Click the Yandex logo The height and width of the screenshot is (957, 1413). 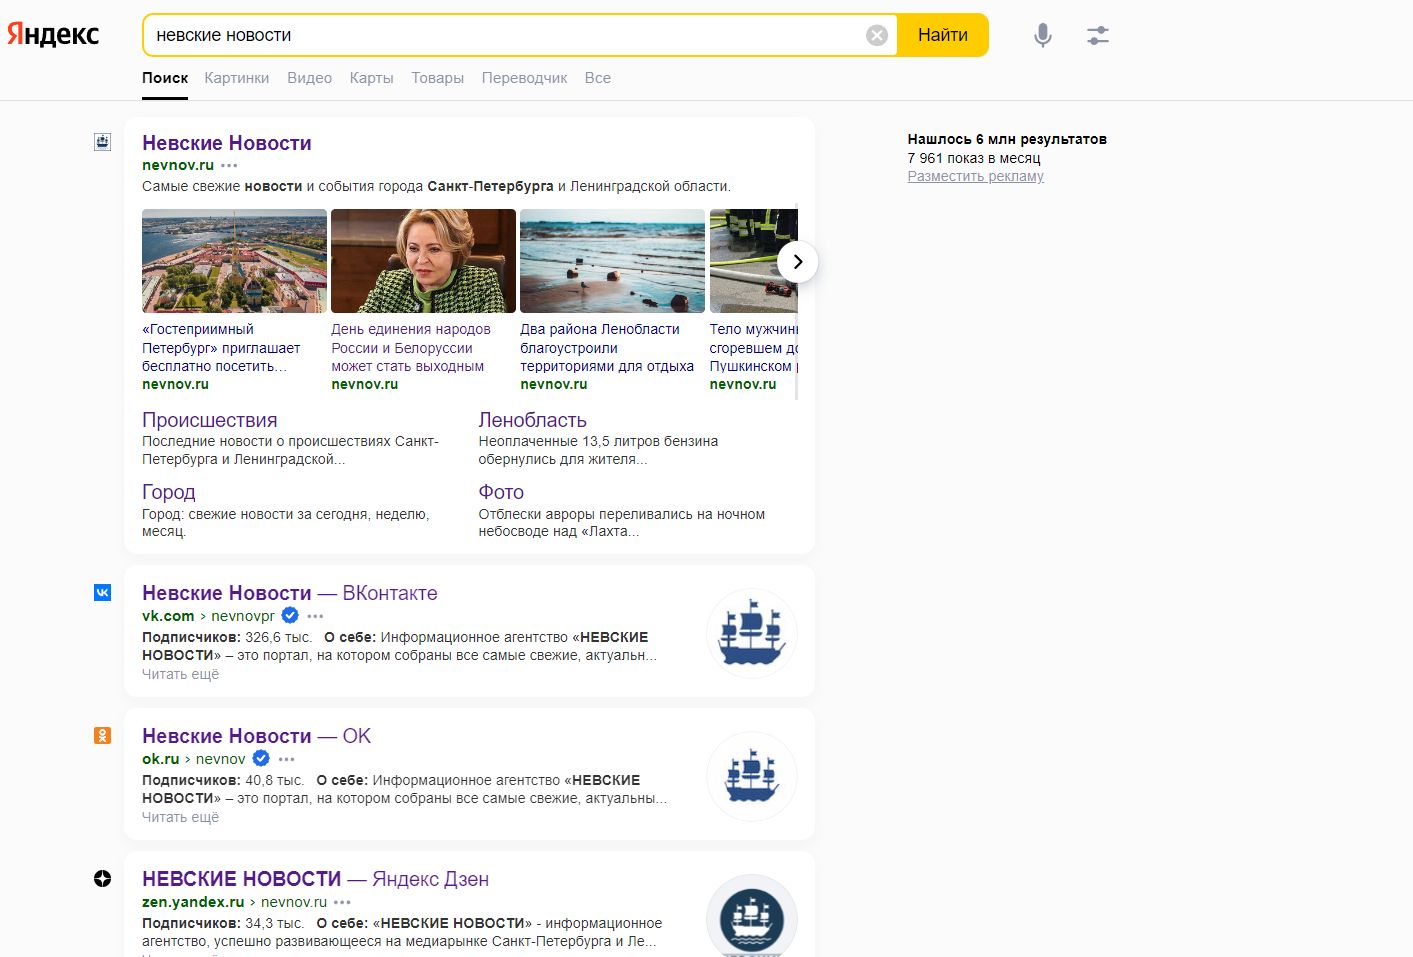coord(53,35)
